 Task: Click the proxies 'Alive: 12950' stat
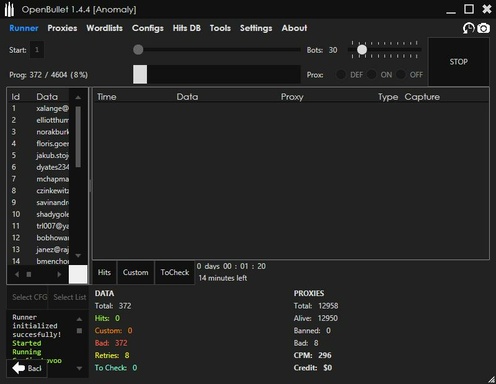click(316, 318)
